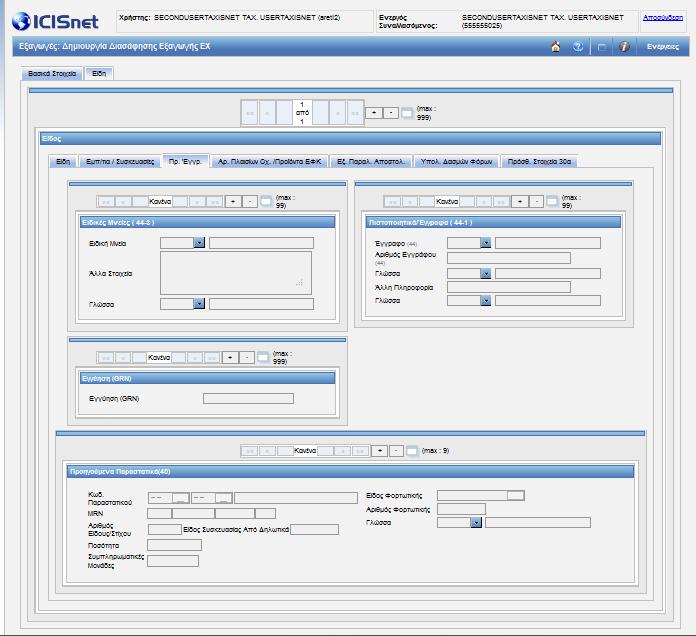696x636 pixels.
Task: Switch to the Βασικά Στοιχεία tab
Action: click(x=52, y=74)
